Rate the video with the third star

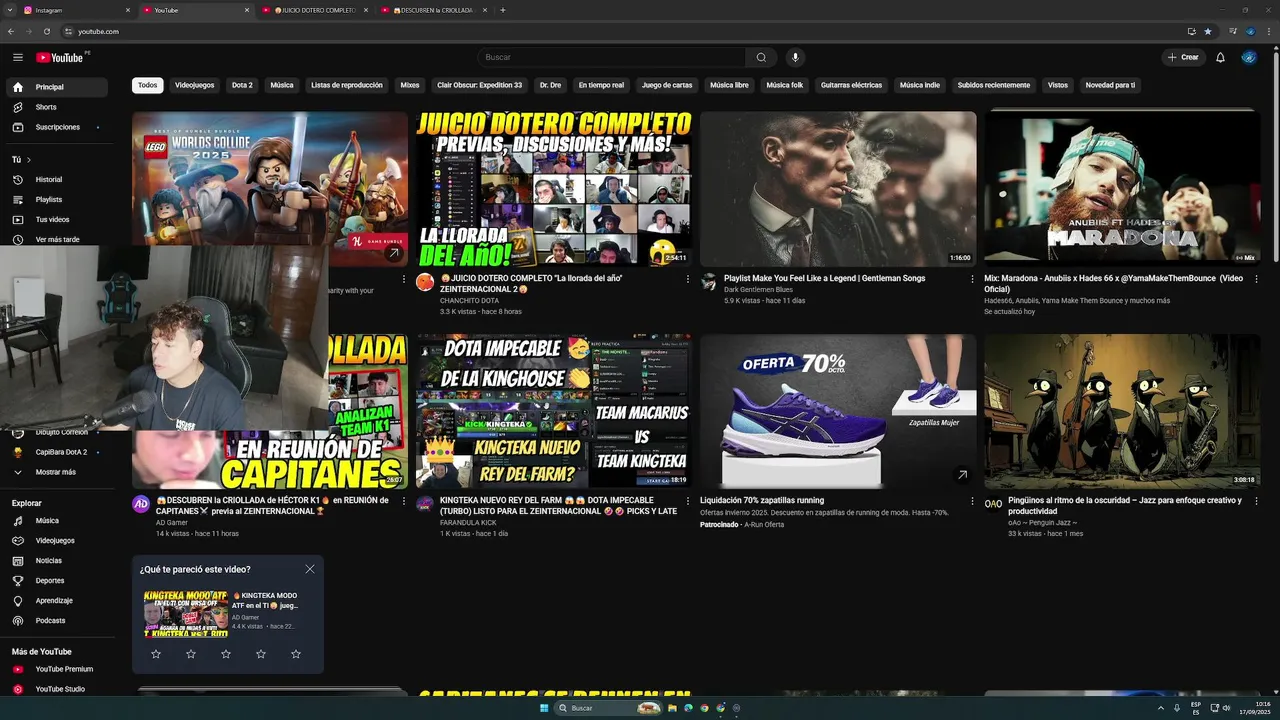point(226,653)
